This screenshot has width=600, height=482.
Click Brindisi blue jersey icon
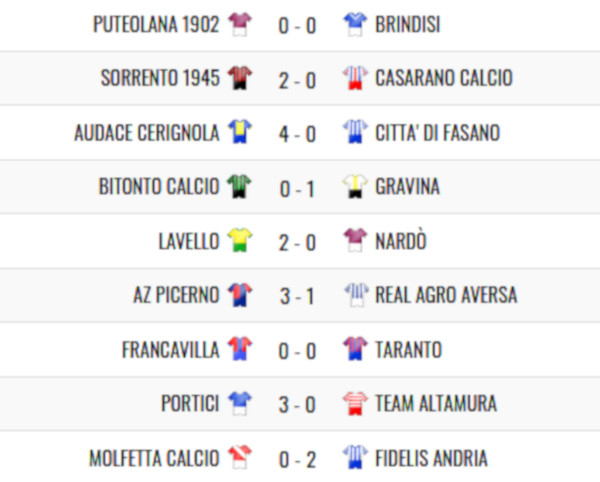click(355, 24)
